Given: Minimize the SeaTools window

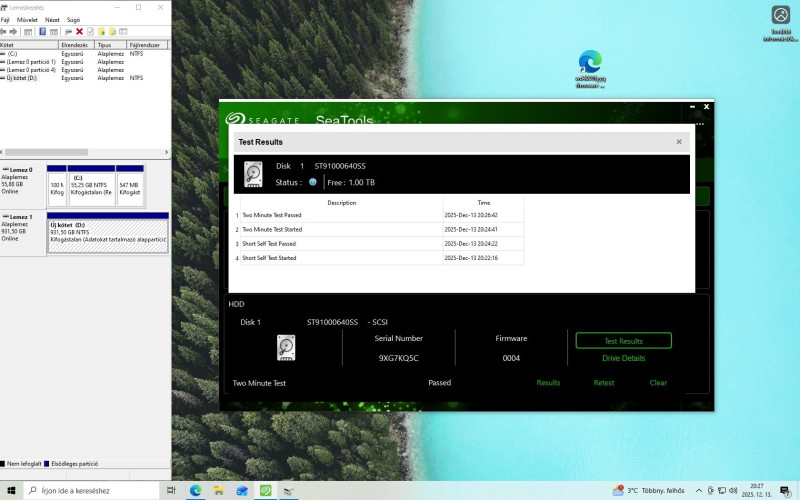Looking at the screenshot, I should [692, 107].
